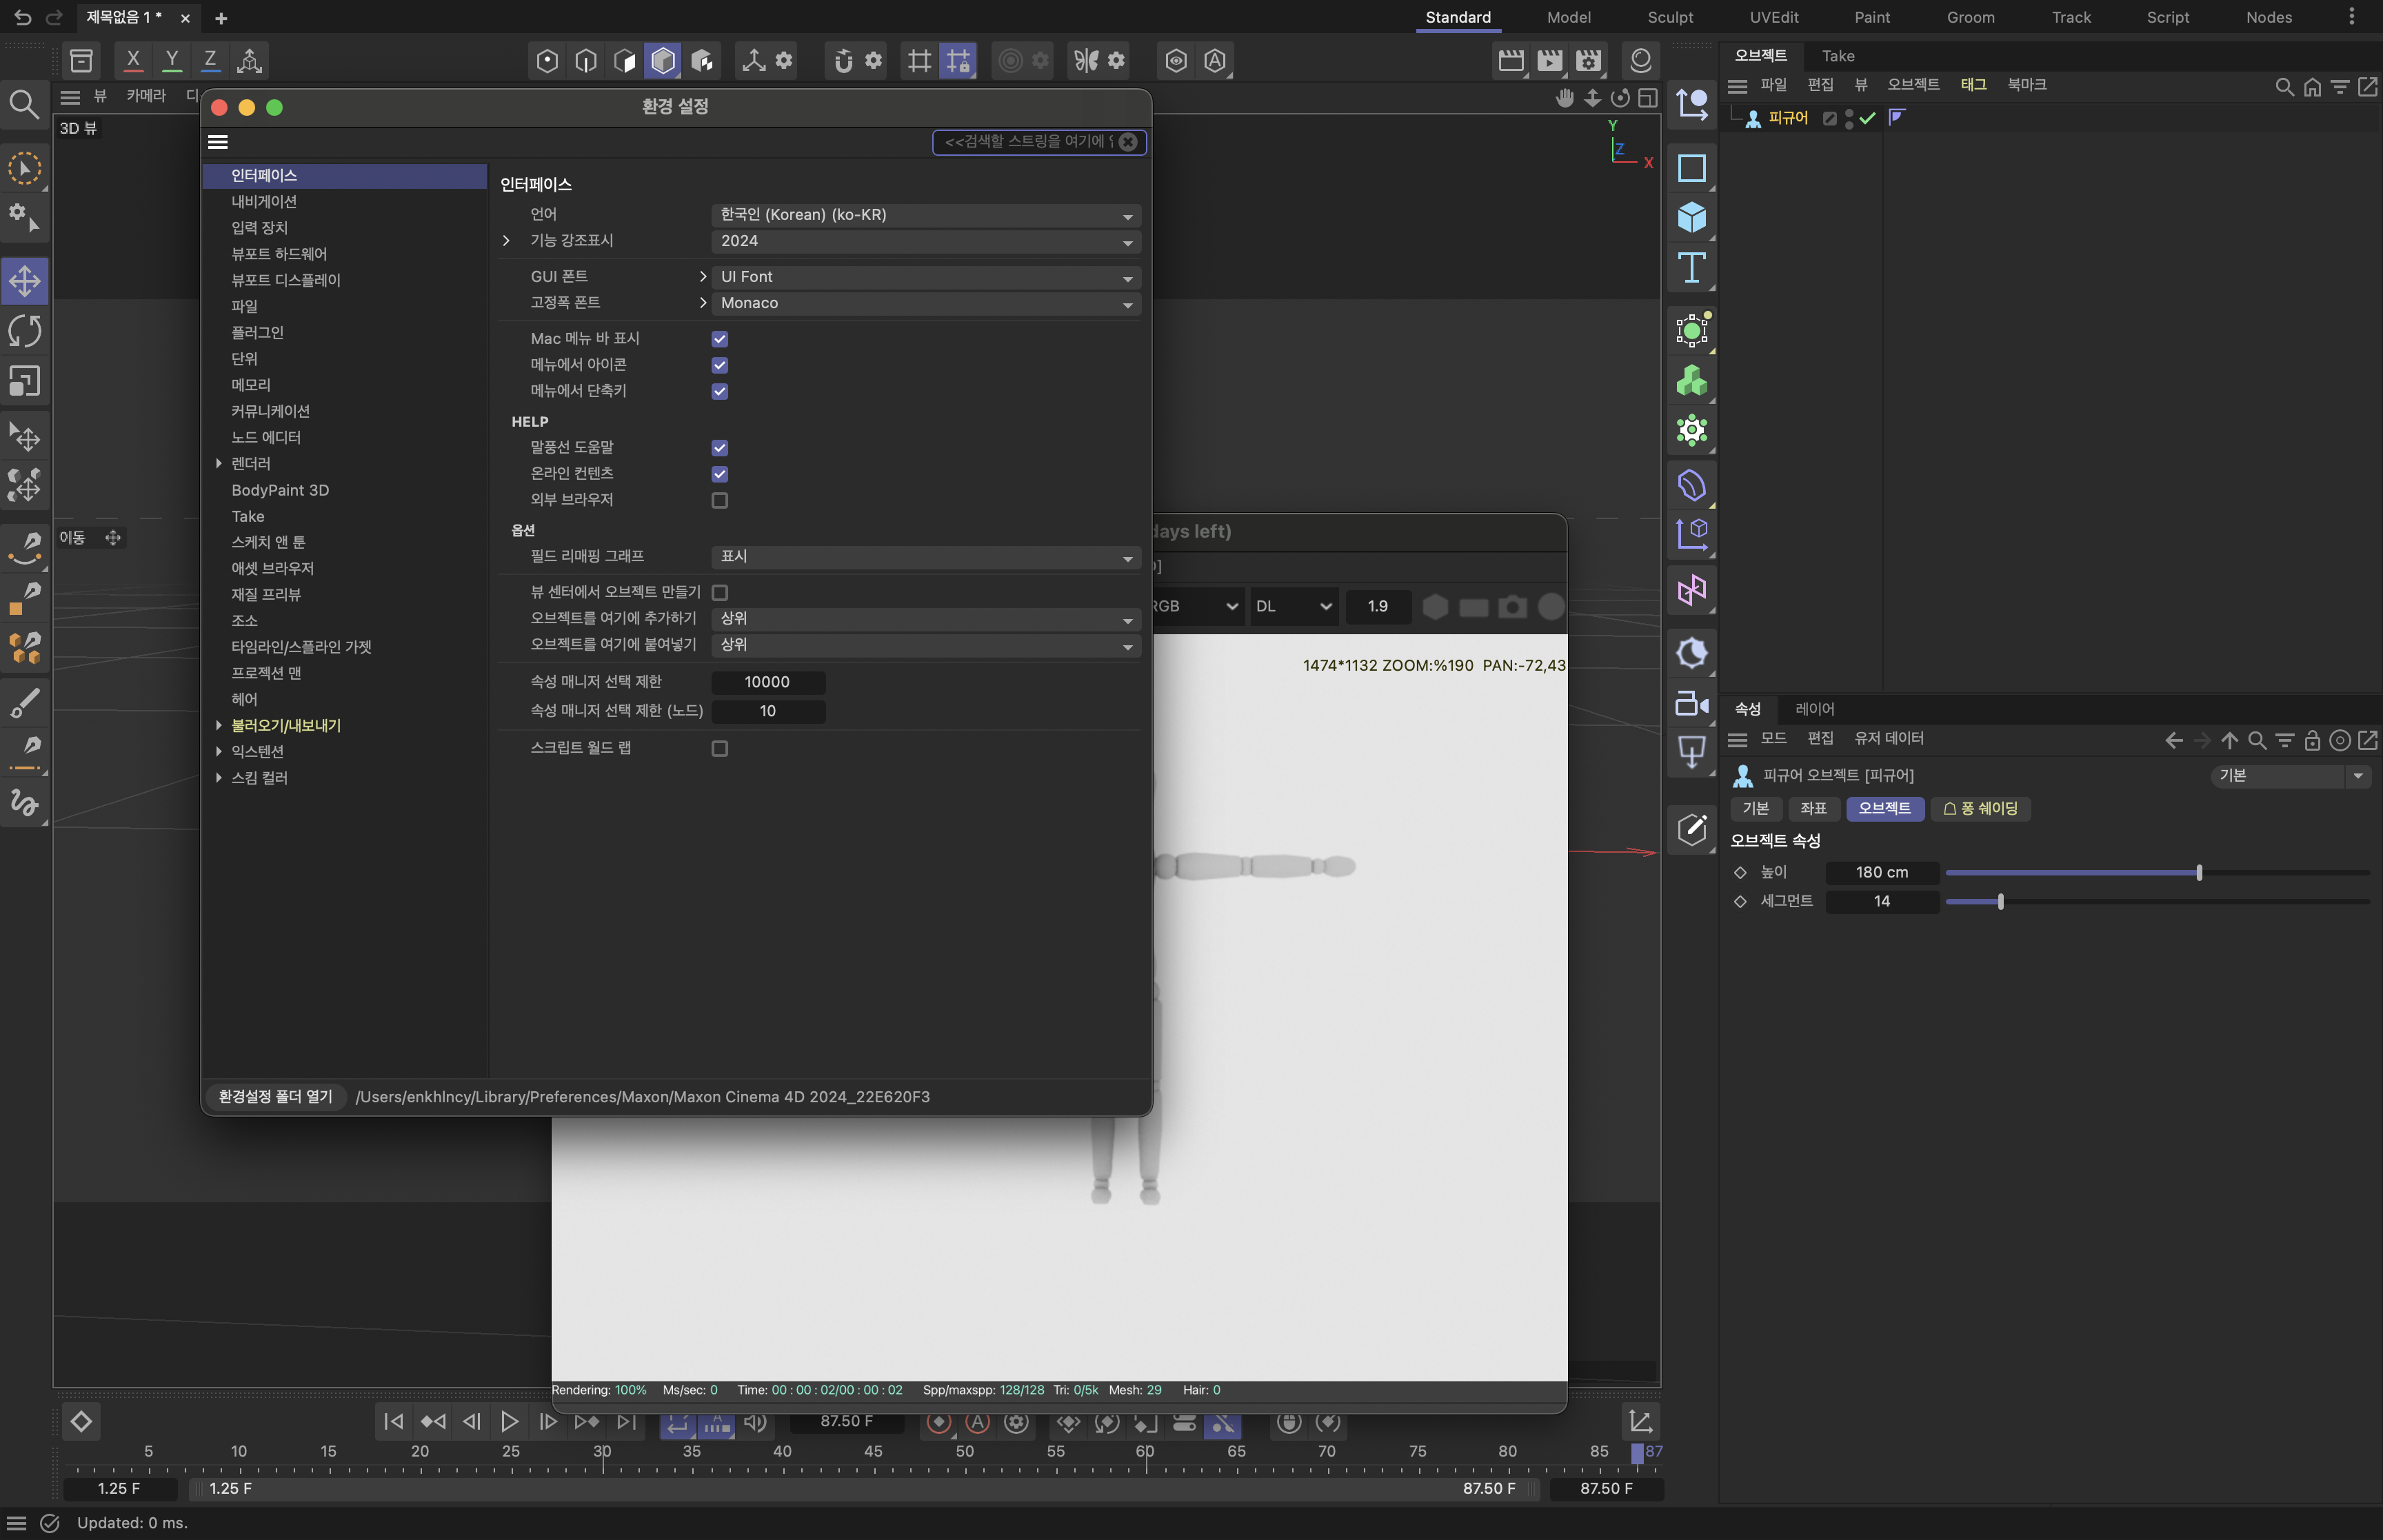This screenshot has width=2383, height=1540.
Task: Clear the preferences search field
Action: 1128,142
